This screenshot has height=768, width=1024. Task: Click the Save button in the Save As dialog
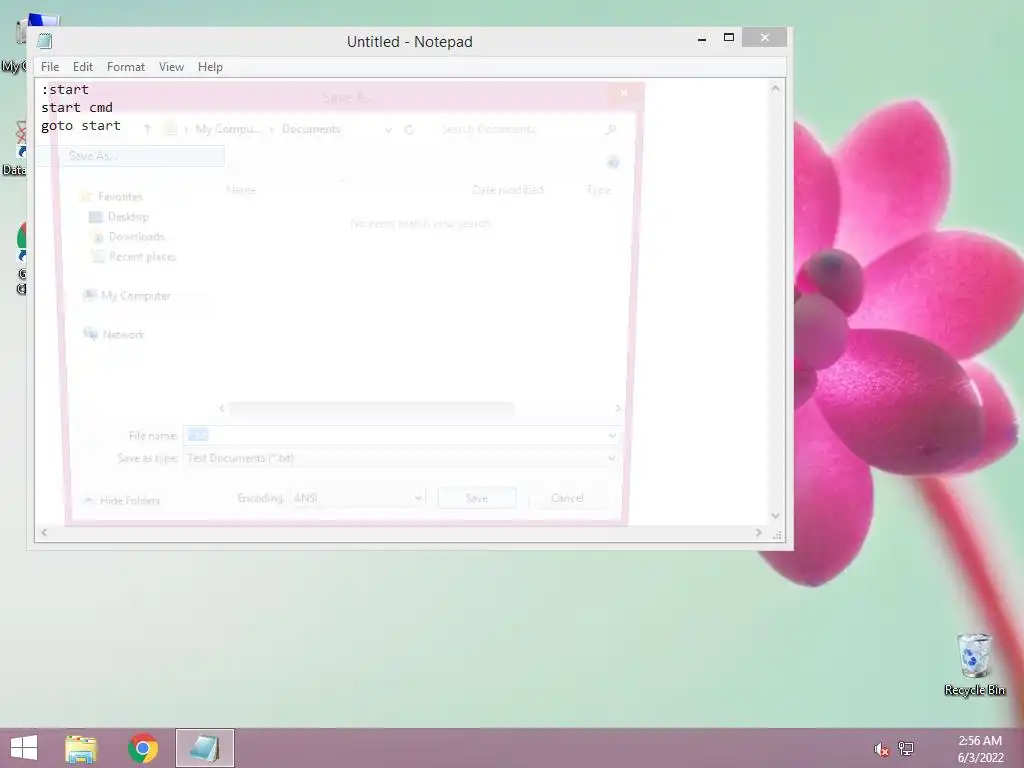477,498
